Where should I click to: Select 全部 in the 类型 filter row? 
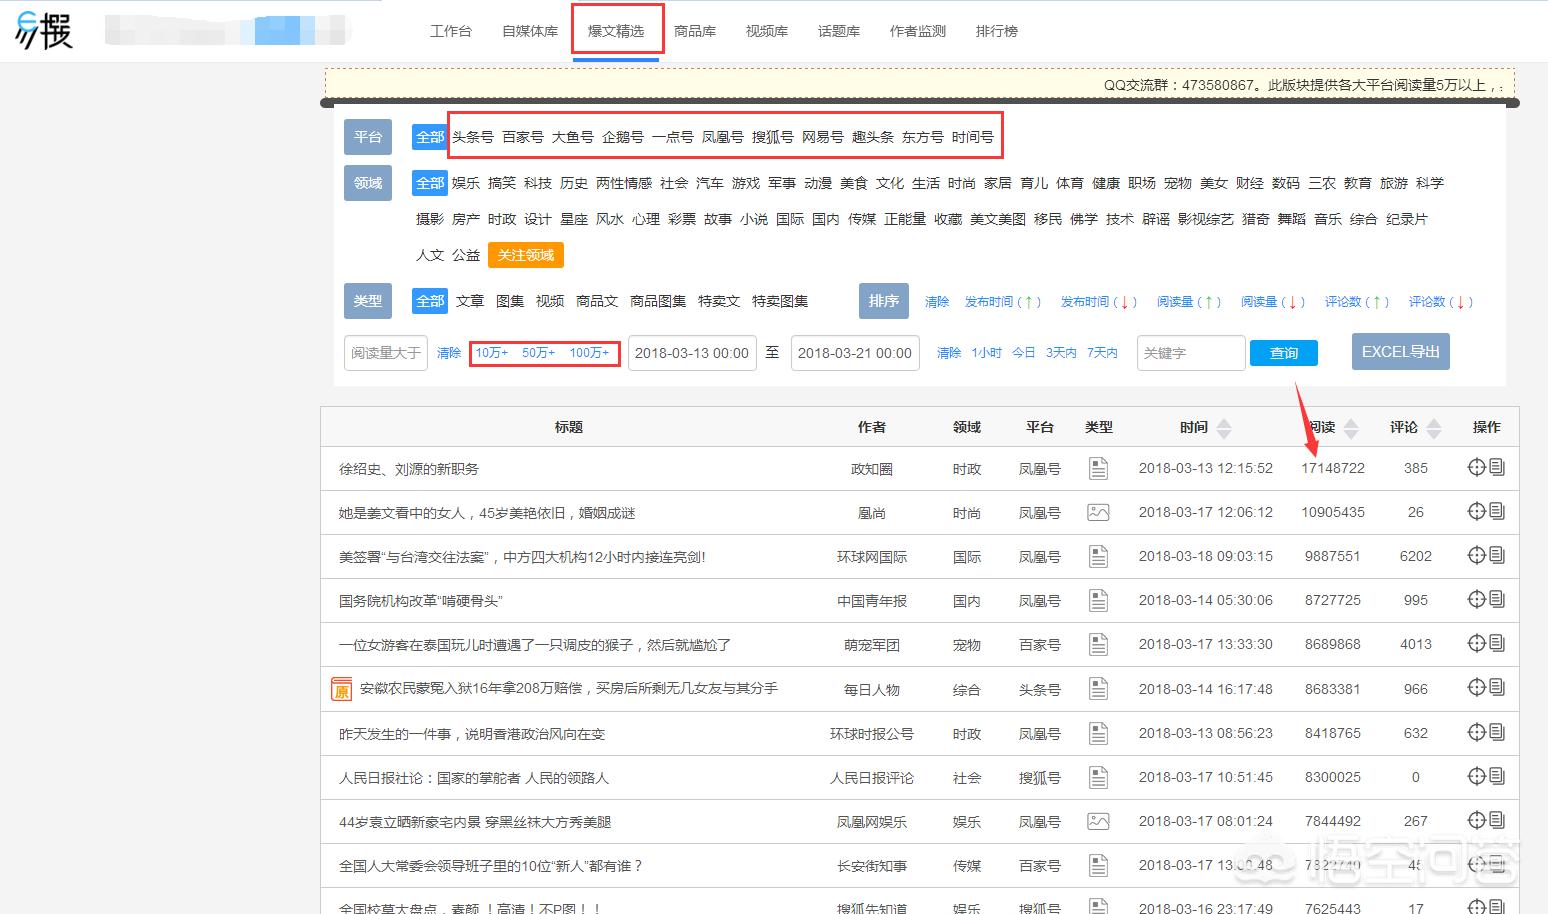tap(430, 301)
